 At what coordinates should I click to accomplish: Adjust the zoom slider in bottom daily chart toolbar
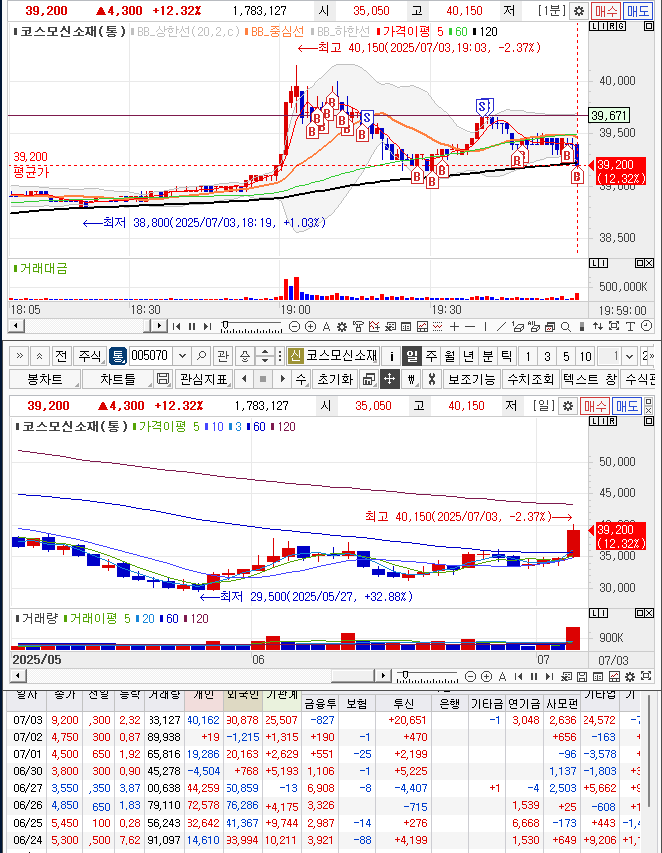point(427,677)
